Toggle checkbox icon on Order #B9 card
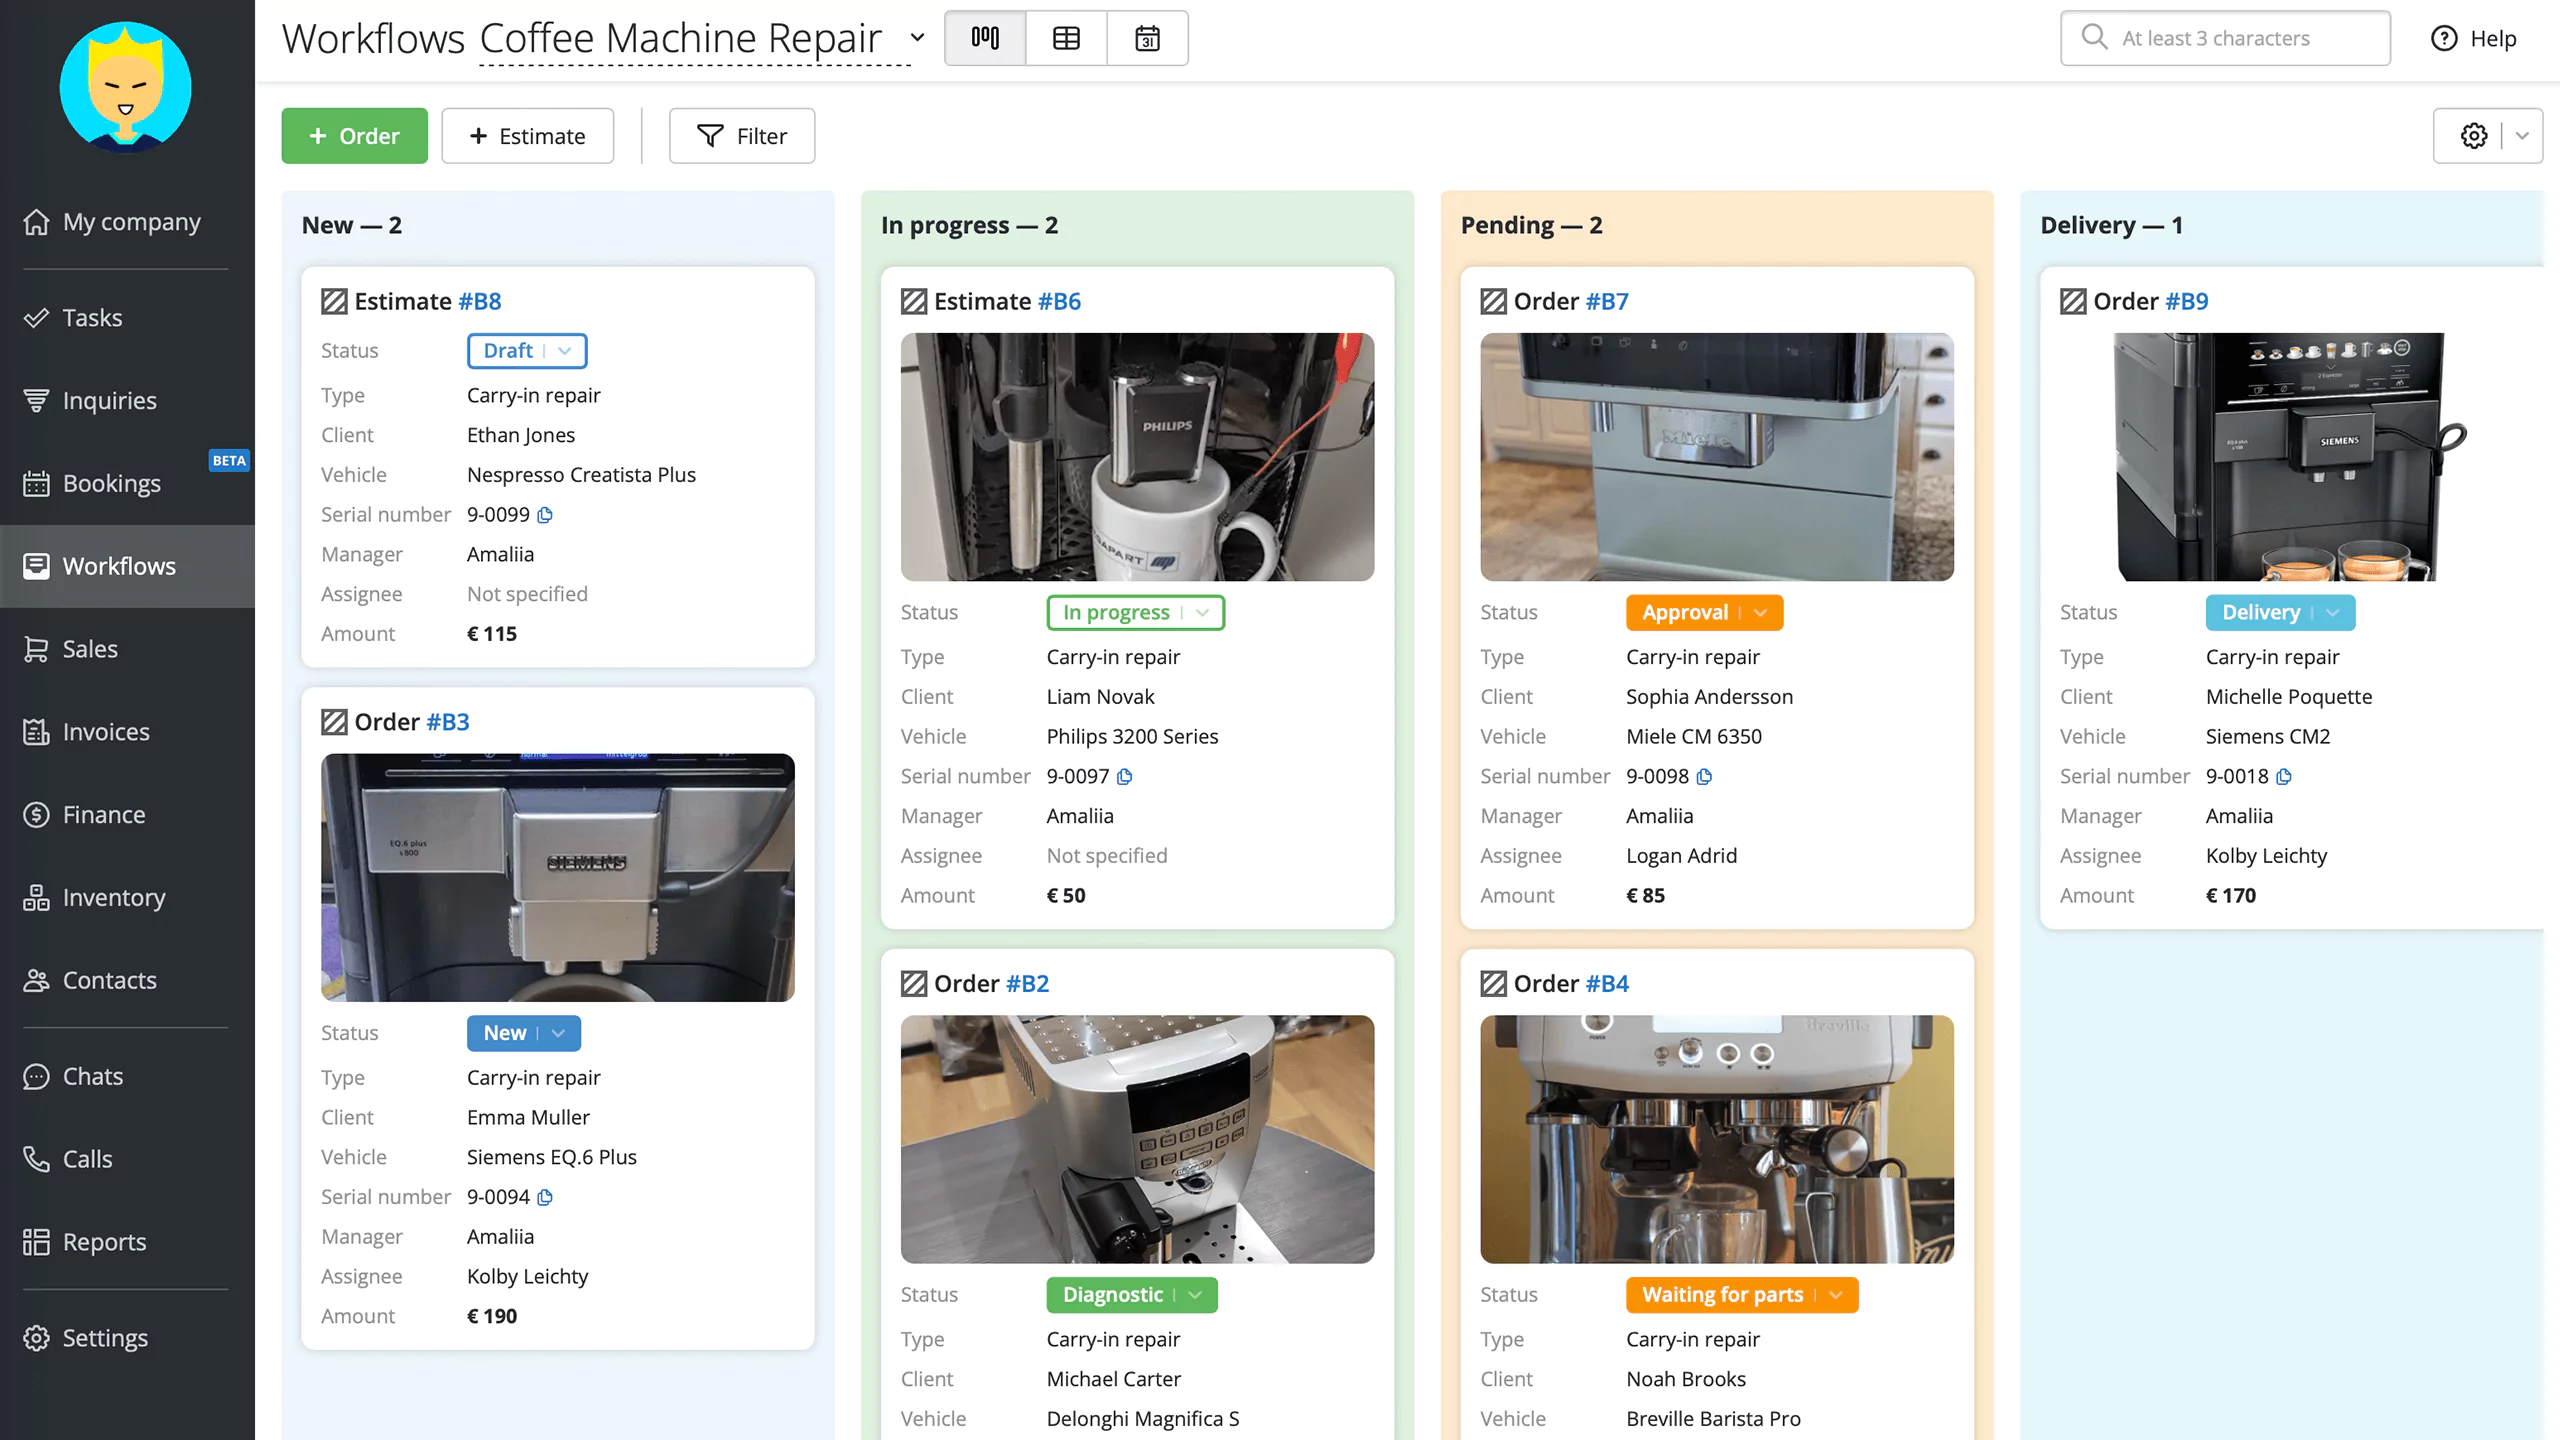2560x1440 pixels. 2073,301
